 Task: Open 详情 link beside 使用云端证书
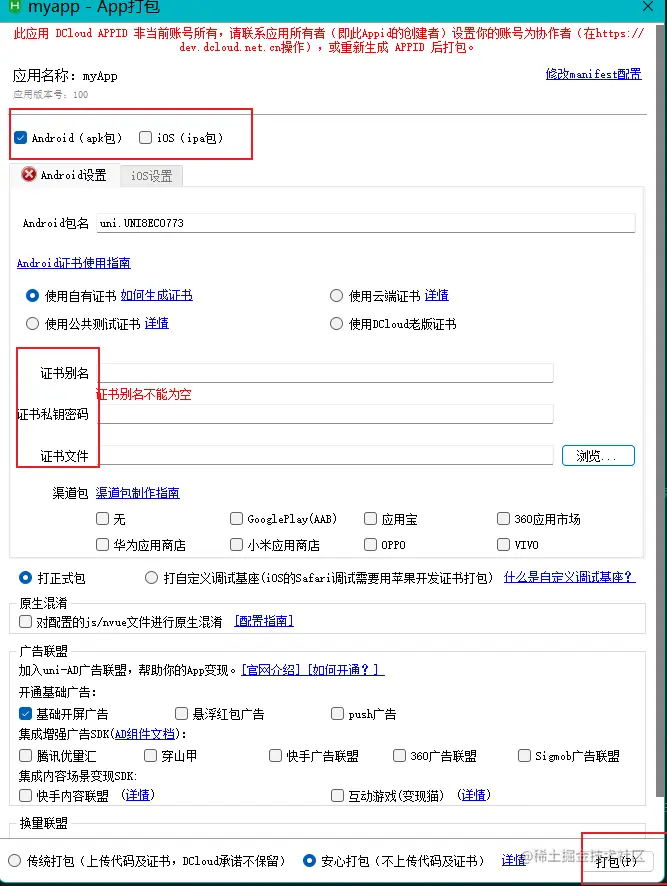tap(436, 296)
